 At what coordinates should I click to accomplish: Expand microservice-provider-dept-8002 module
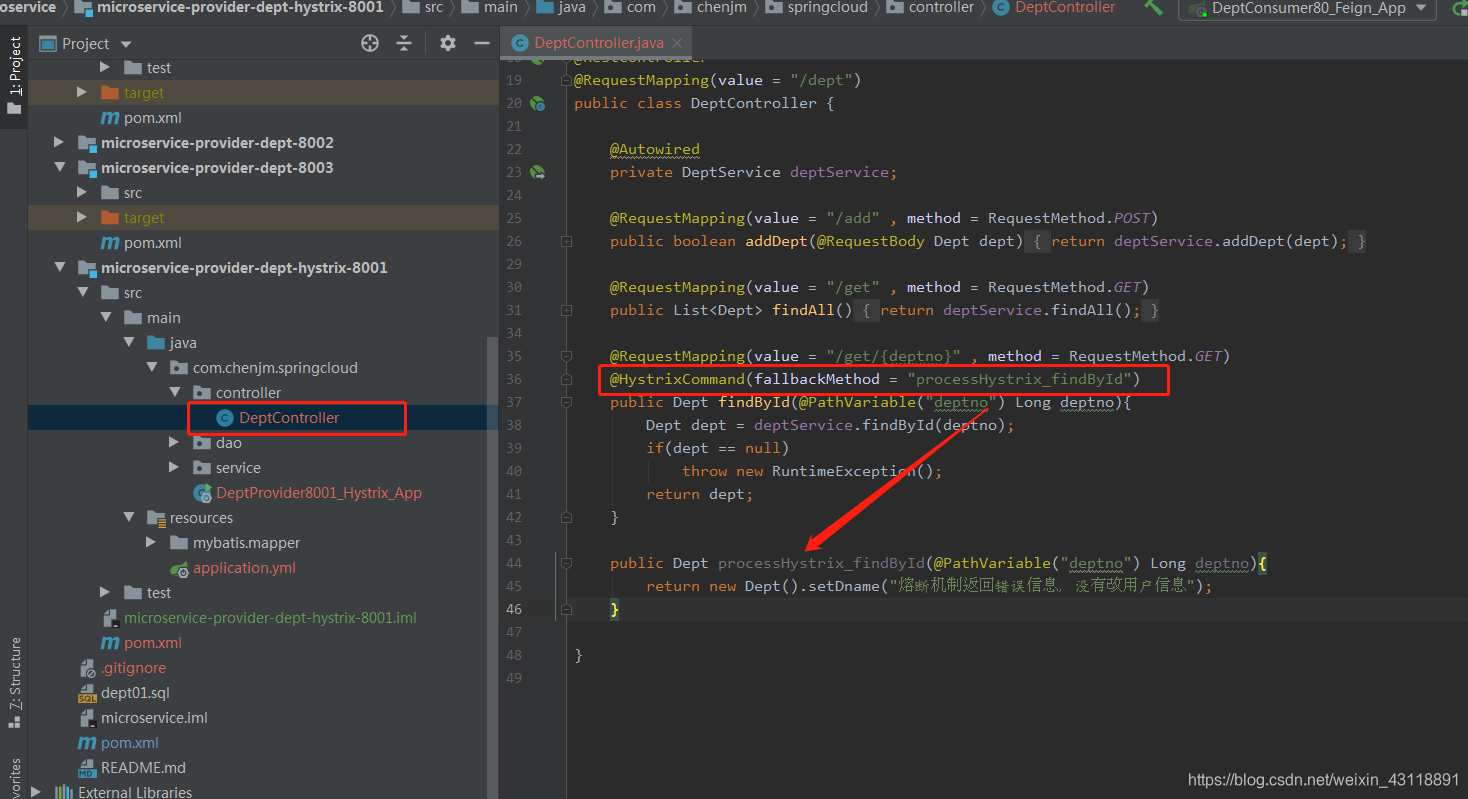point(60,143)
